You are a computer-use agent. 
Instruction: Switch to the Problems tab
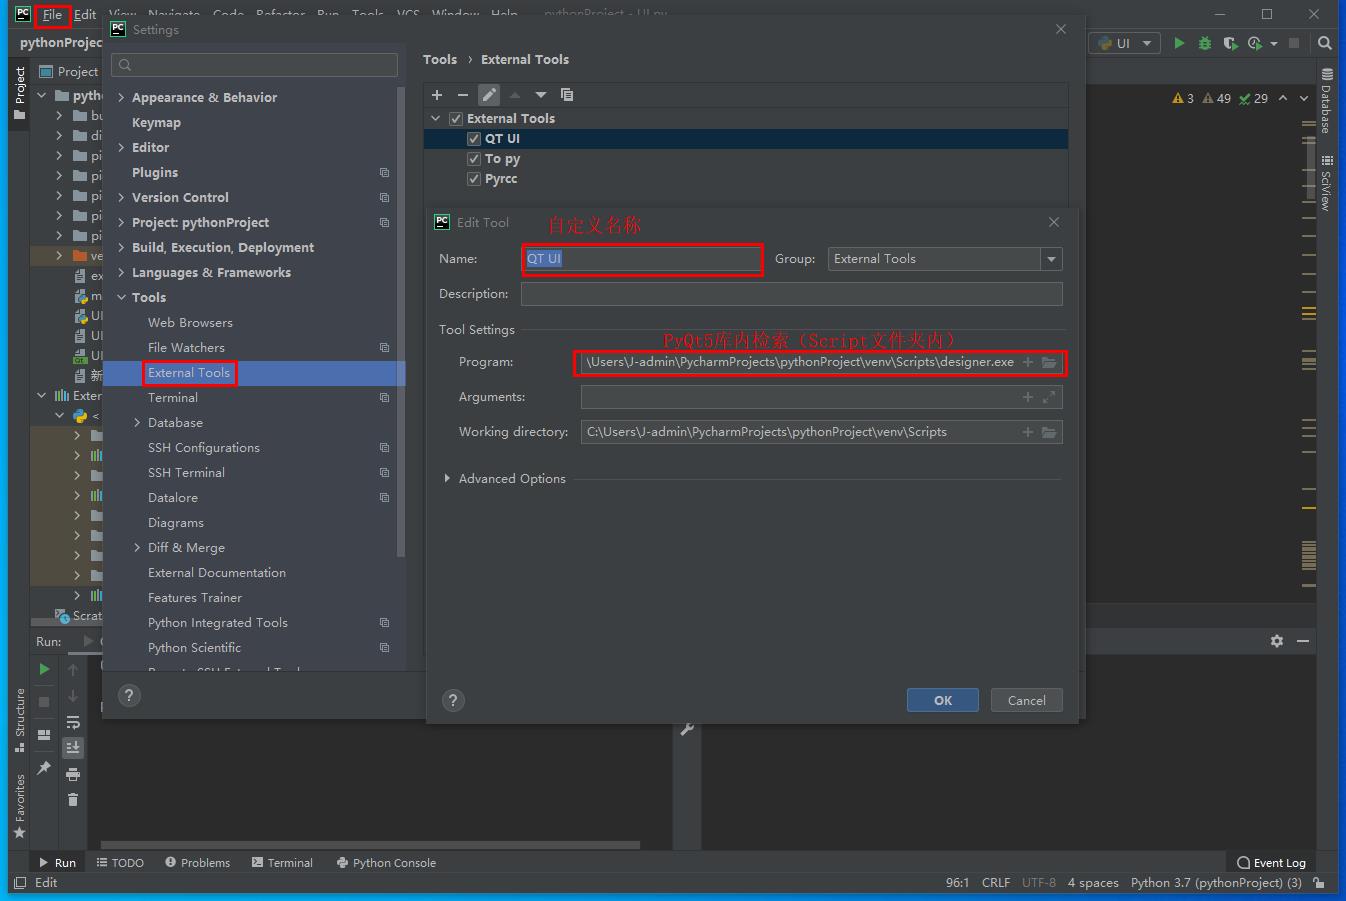click(197, 862)
